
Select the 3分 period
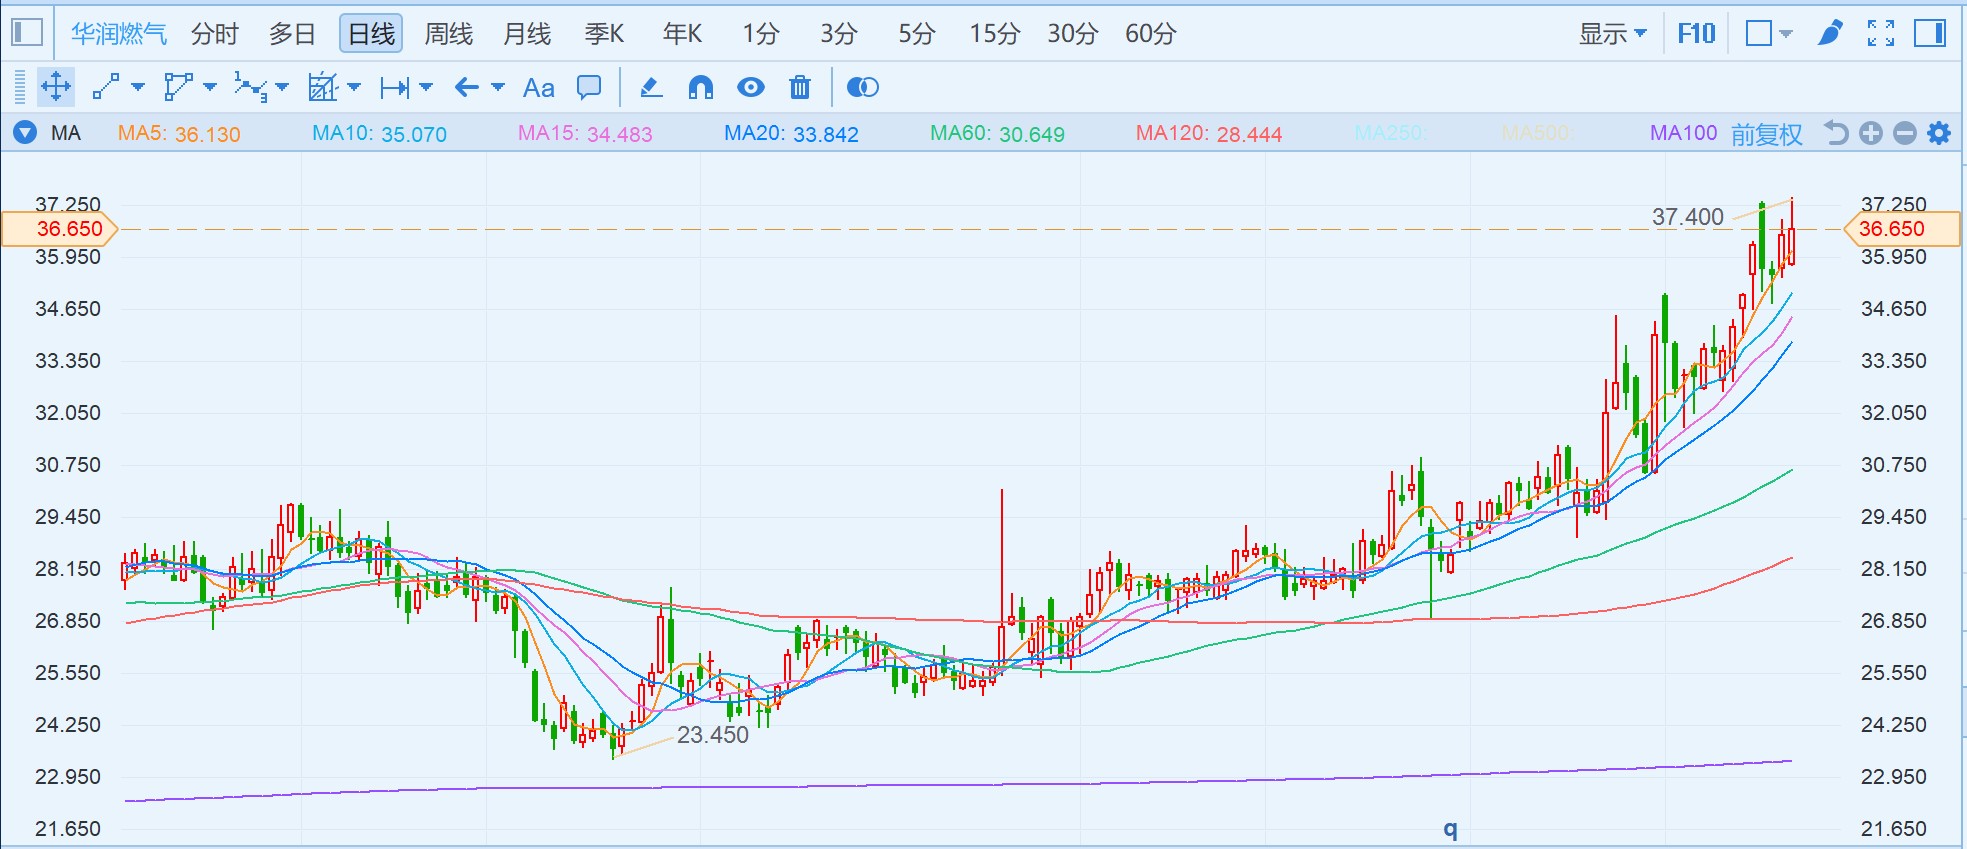[839, 34]
